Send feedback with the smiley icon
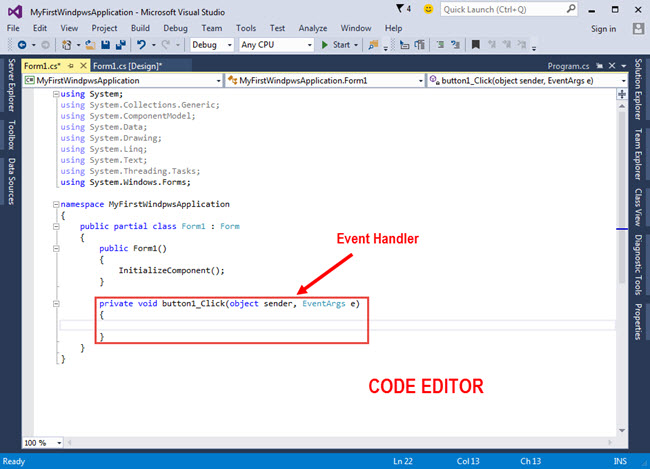 click(428, 9)
